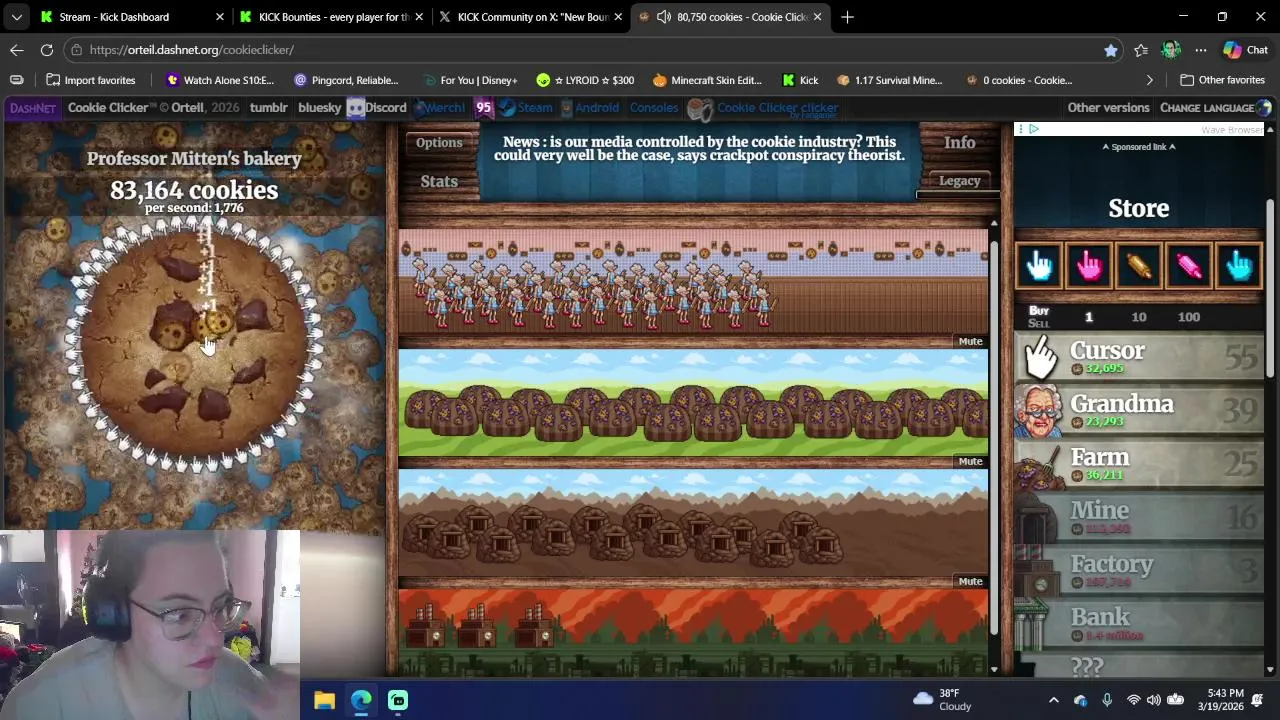Screen dimensions: 1280x720
Task: Click the Professor Mitten's bakery name
Action: click(194, 158)
